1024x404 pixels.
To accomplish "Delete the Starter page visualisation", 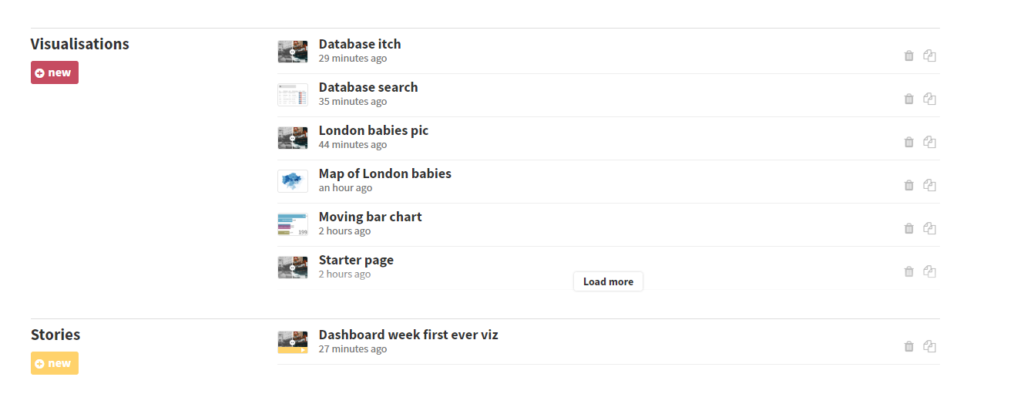I will pyautogui.click(x=909, y=271).
